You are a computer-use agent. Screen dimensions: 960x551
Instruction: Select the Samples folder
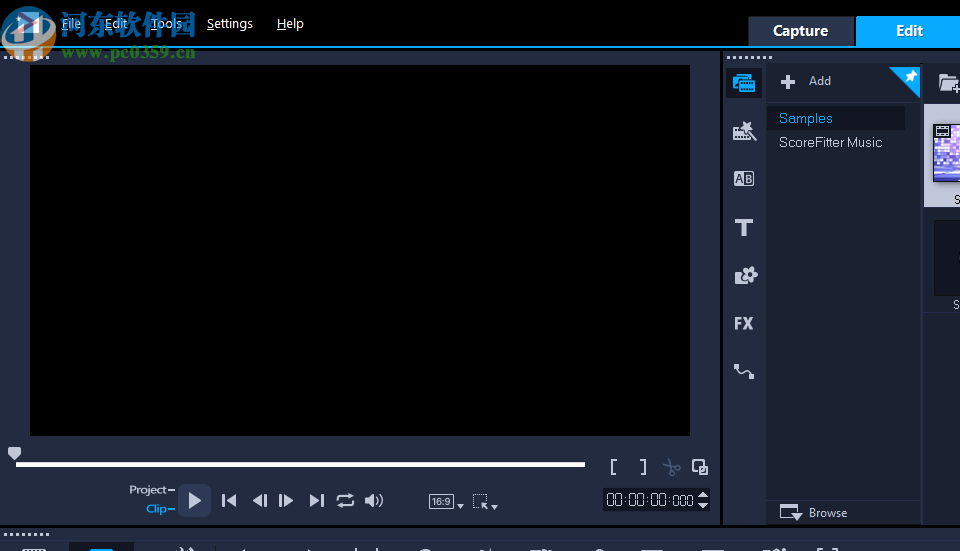(x=836, y=118)
